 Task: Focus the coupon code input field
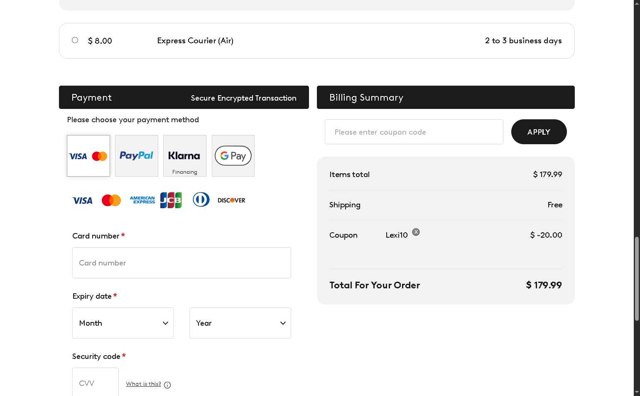click(x=414, y=132)
